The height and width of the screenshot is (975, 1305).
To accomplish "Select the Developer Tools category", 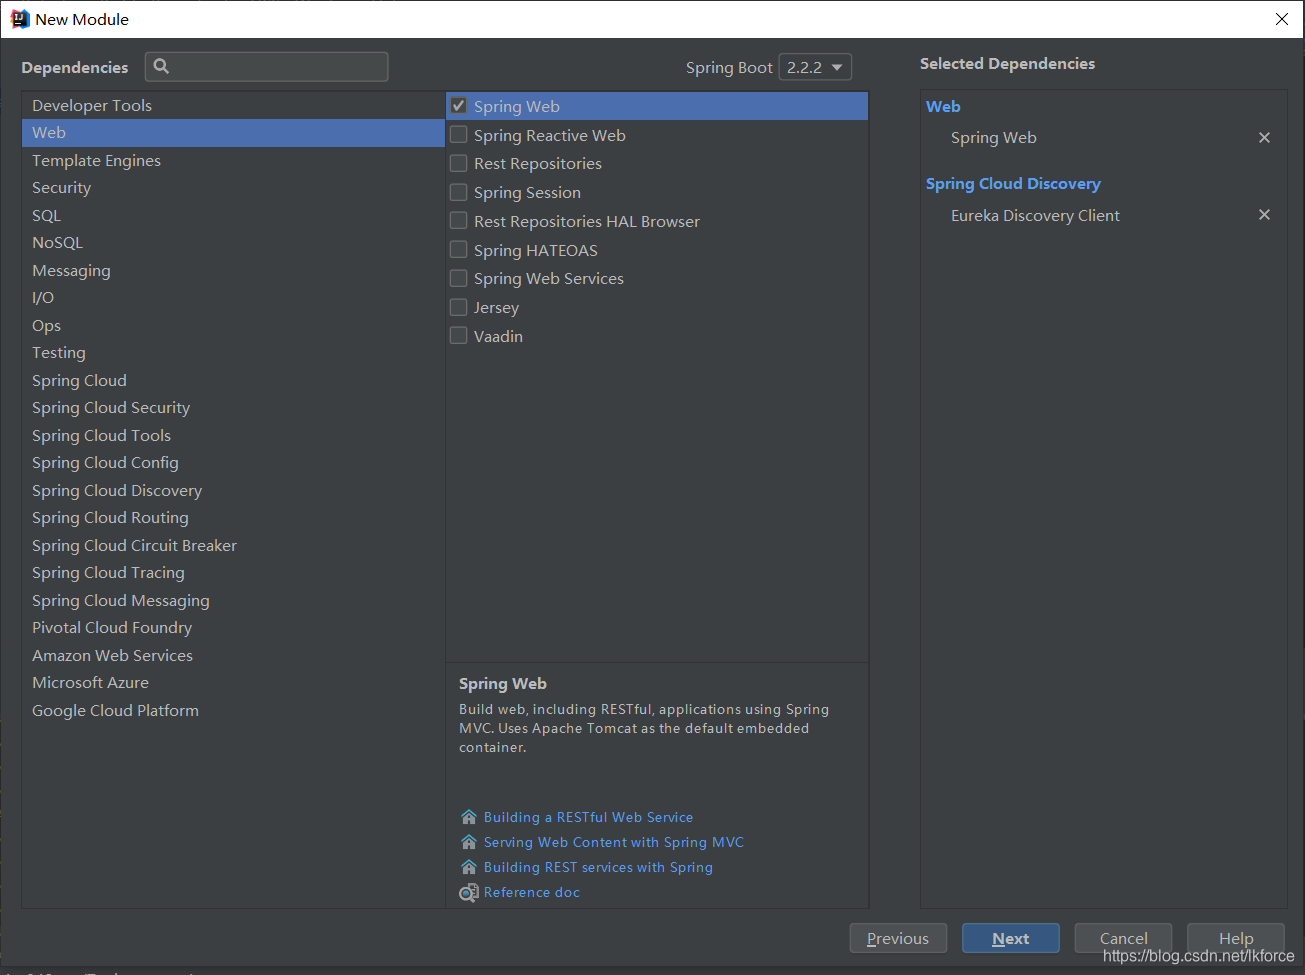I will click(x=233, y=105).
